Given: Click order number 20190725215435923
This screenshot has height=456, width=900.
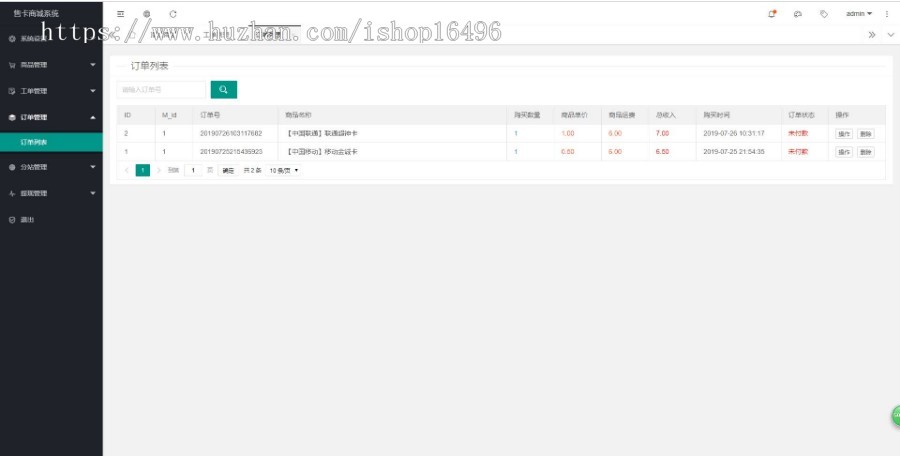Looking at the screenshot, I should tap(231, 152).
